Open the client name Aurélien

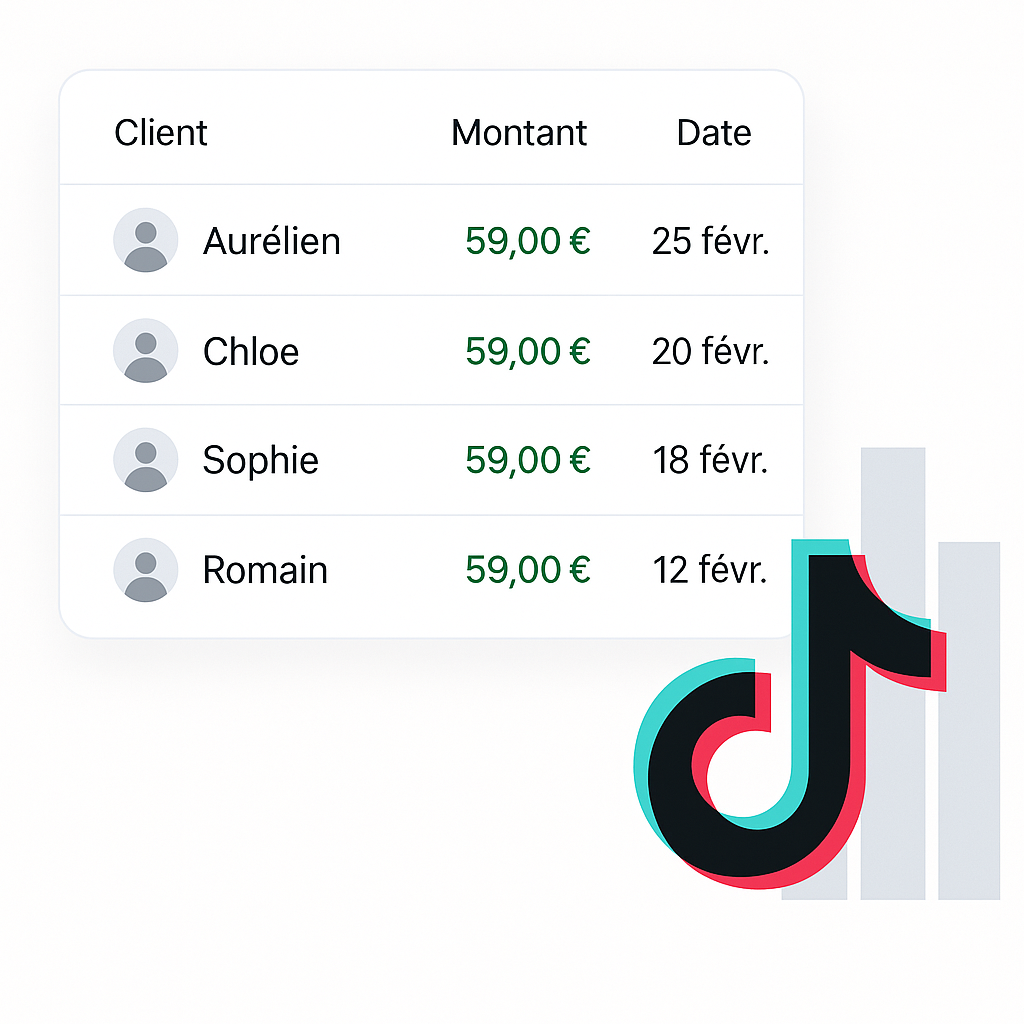pyautogui.click(x=272, y=240)
